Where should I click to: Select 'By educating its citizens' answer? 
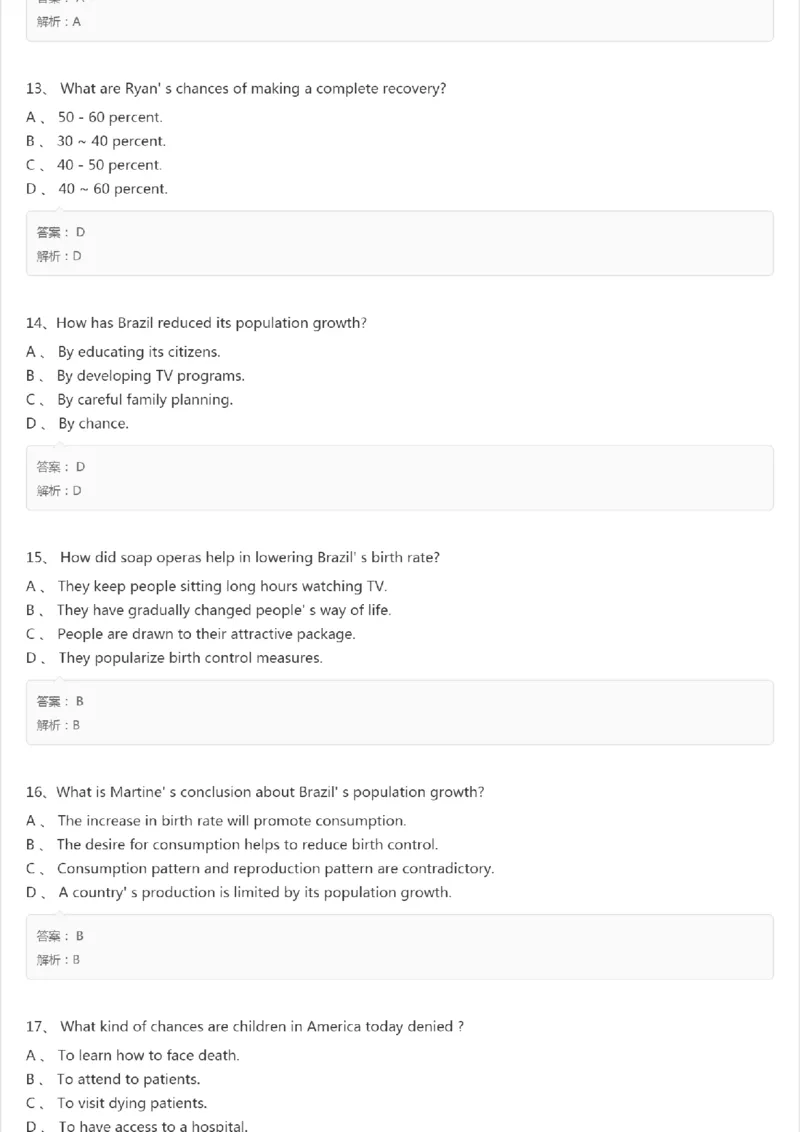click(x=138, y=352)
